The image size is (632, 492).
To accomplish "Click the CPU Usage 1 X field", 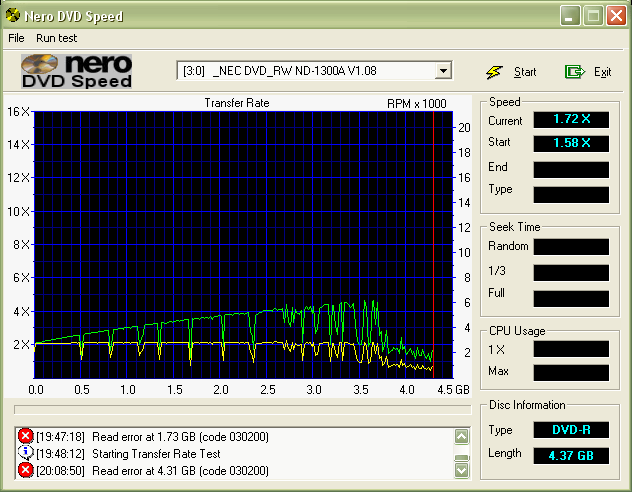I will point(571,349).
